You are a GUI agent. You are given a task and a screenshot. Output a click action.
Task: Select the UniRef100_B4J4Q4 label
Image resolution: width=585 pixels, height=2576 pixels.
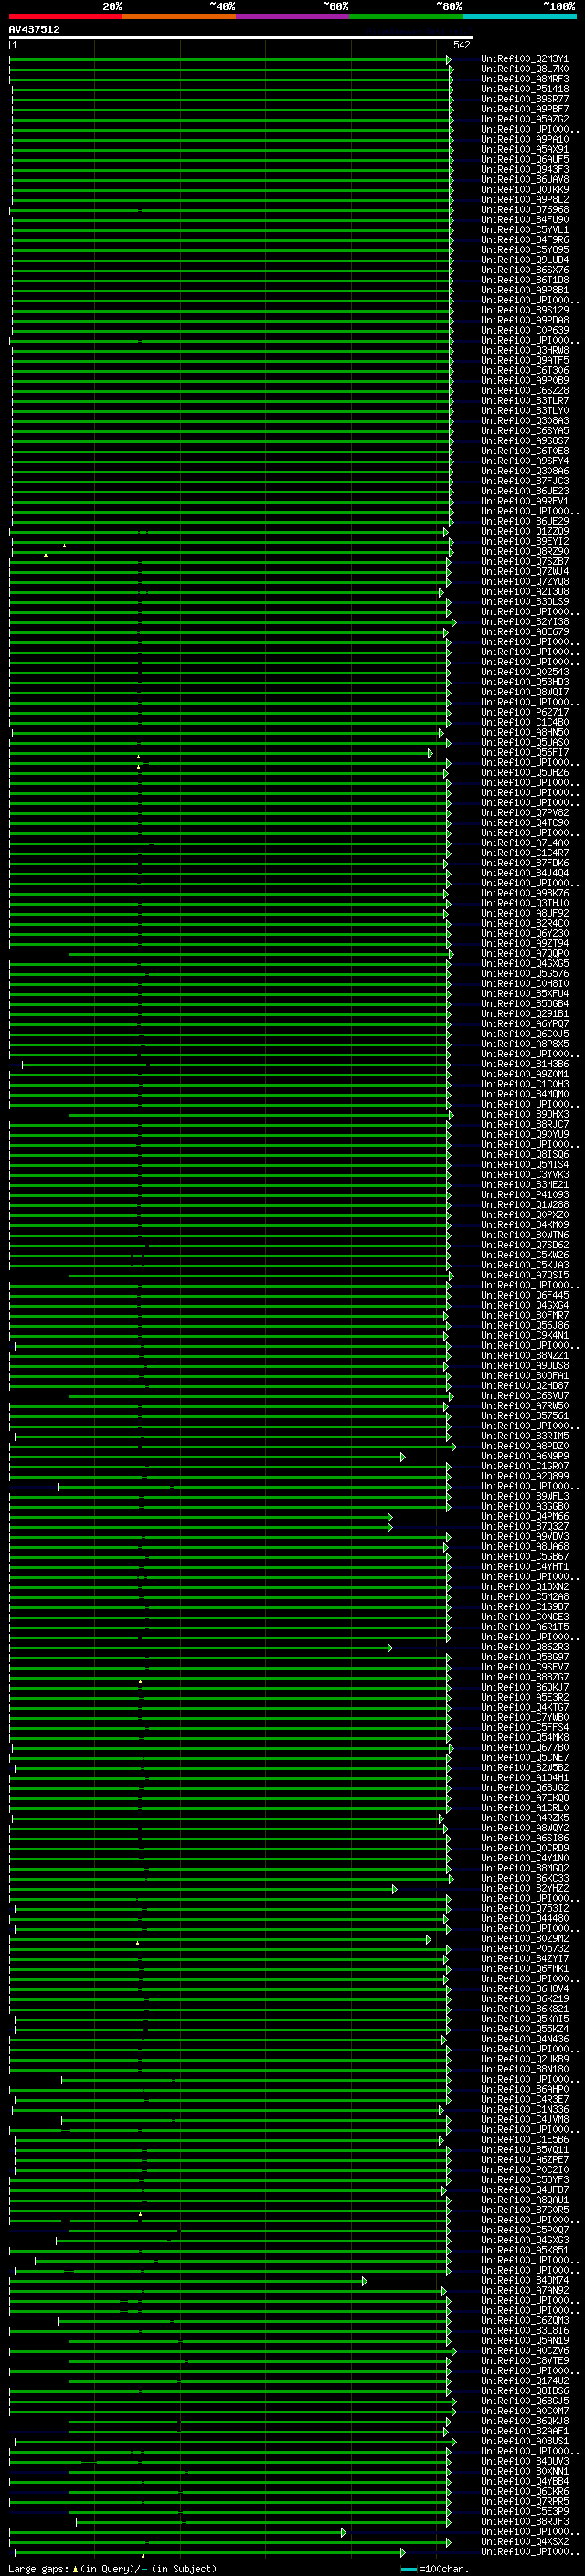tap(525, 873)
